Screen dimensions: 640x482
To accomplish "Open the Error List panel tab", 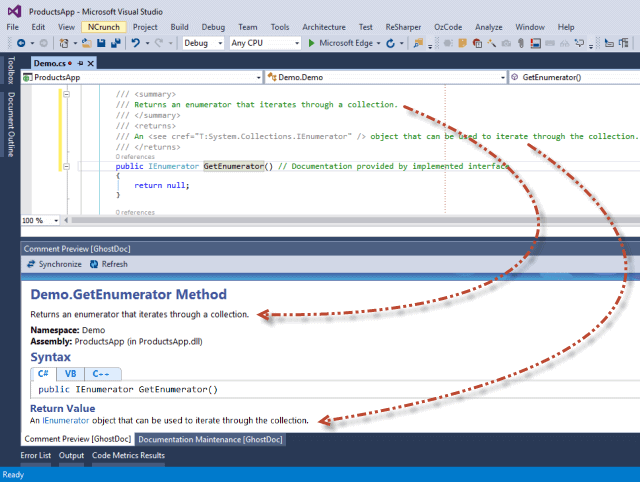I will 35,456.
